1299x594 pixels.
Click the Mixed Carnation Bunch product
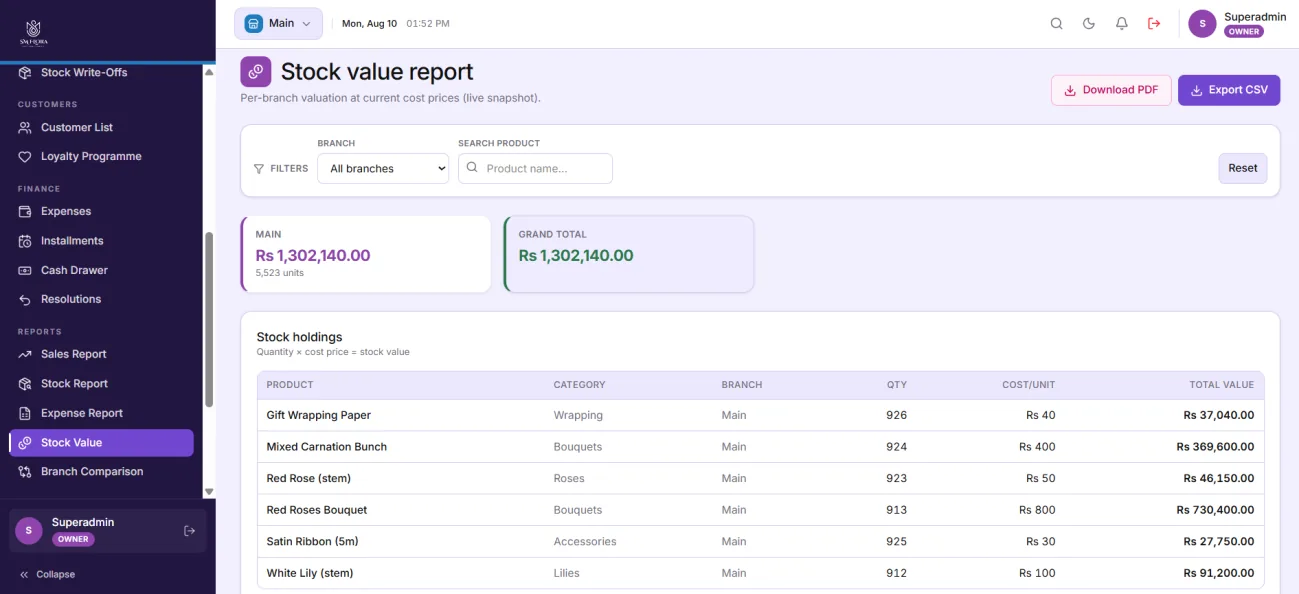tap(327, 447)
